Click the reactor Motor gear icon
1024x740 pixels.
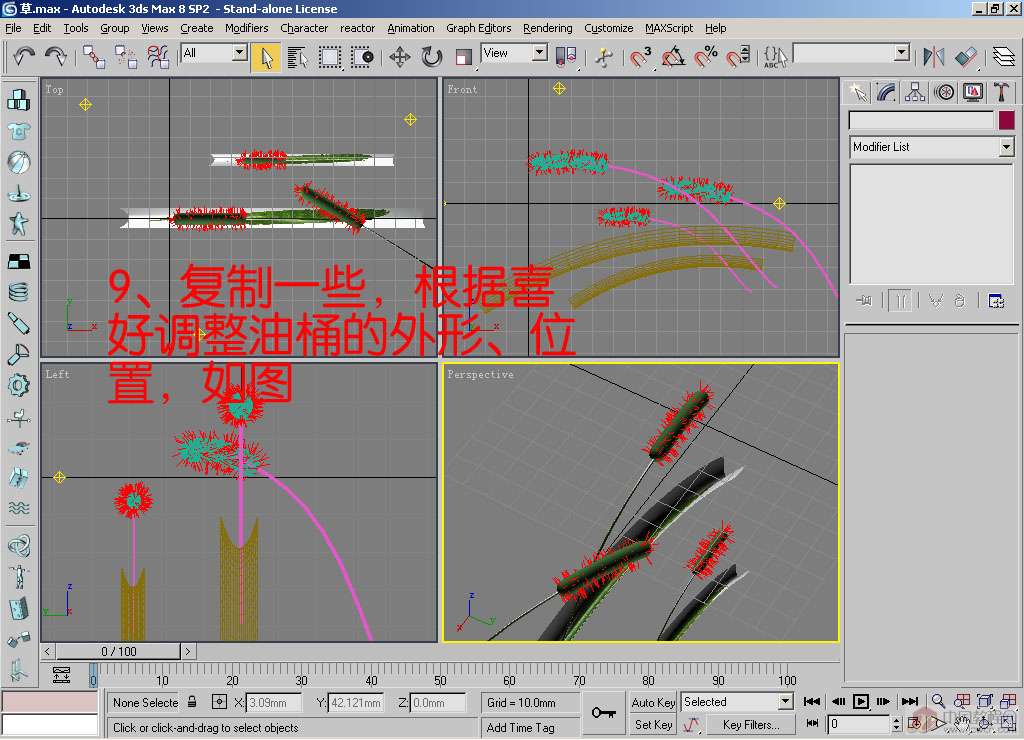coord(19,385)
